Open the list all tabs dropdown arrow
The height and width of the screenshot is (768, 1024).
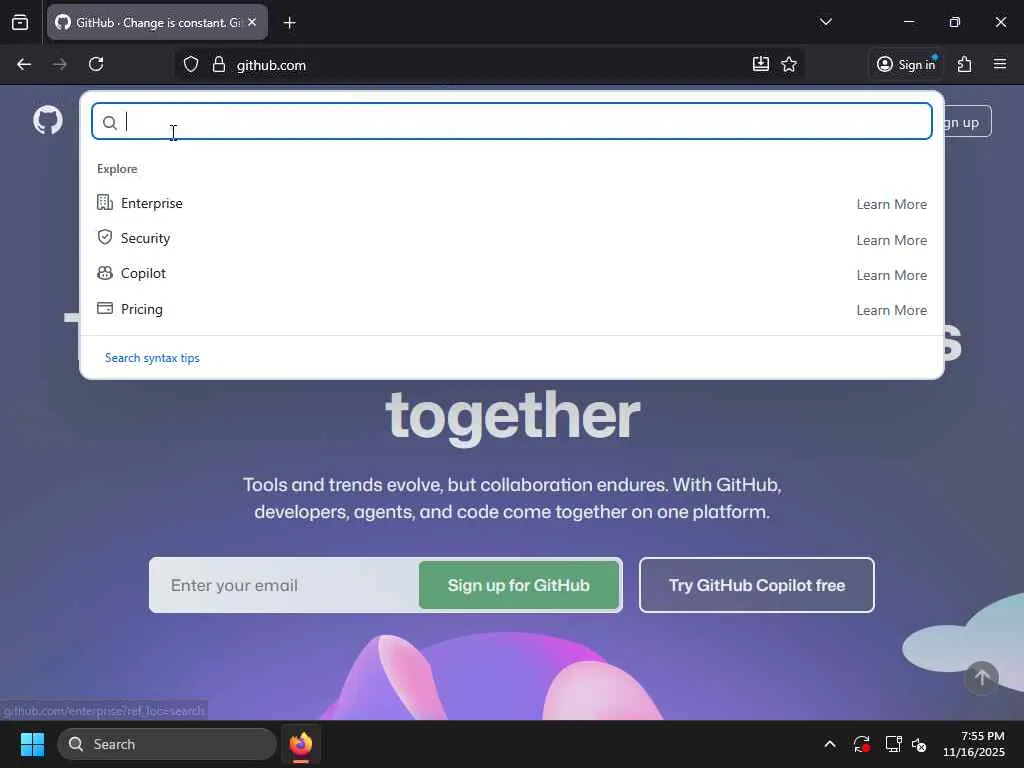tap(825, 22)
